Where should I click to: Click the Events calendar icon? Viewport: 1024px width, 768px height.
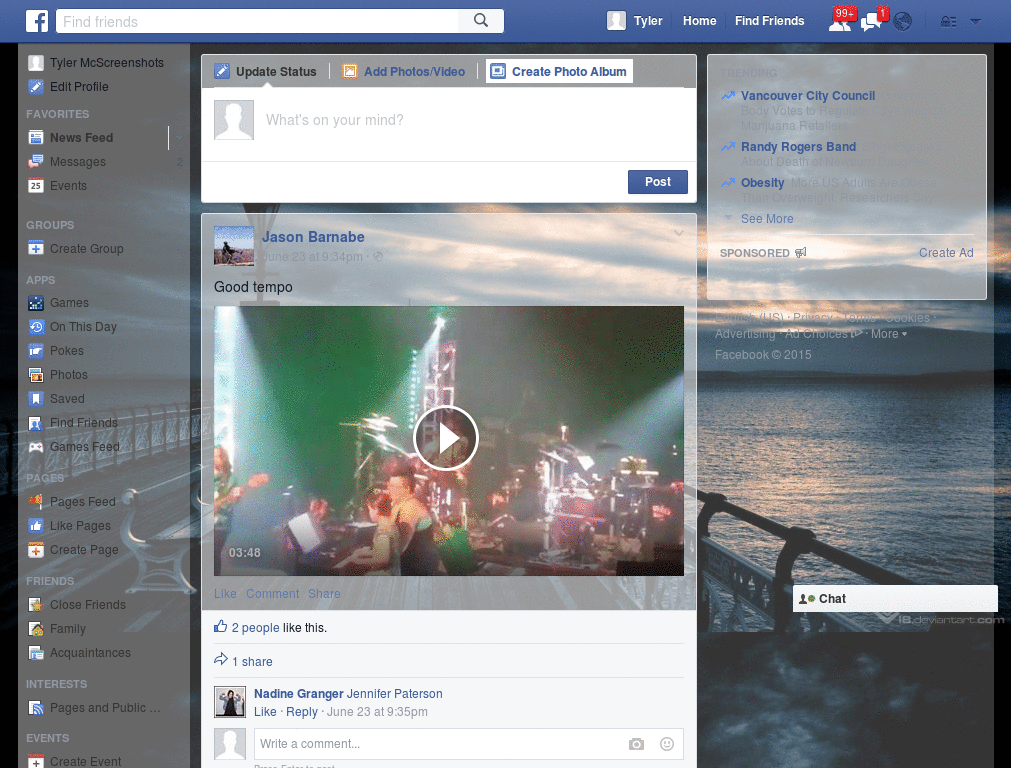point(36,185)
